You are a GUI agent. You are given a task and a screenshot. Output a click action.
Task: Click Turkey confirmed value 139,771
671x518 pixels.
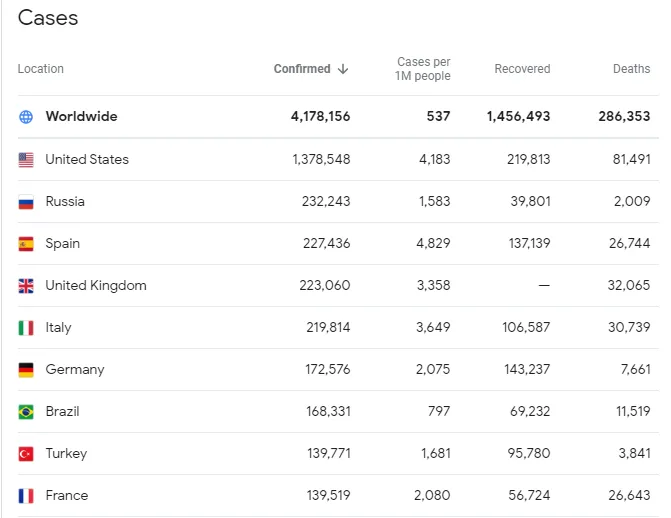point(329,453)
